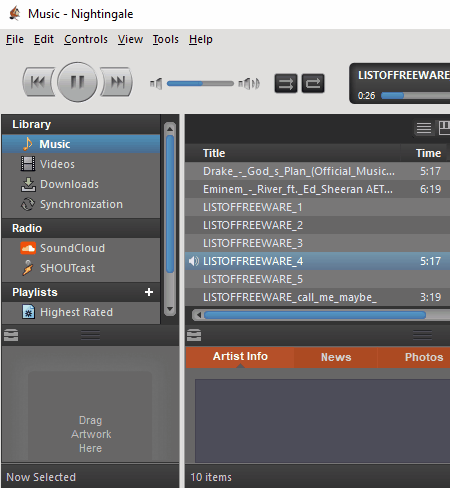This screenshot has height=488, width=450.
Task: Skip to the next track
Action: coord(117,82)
